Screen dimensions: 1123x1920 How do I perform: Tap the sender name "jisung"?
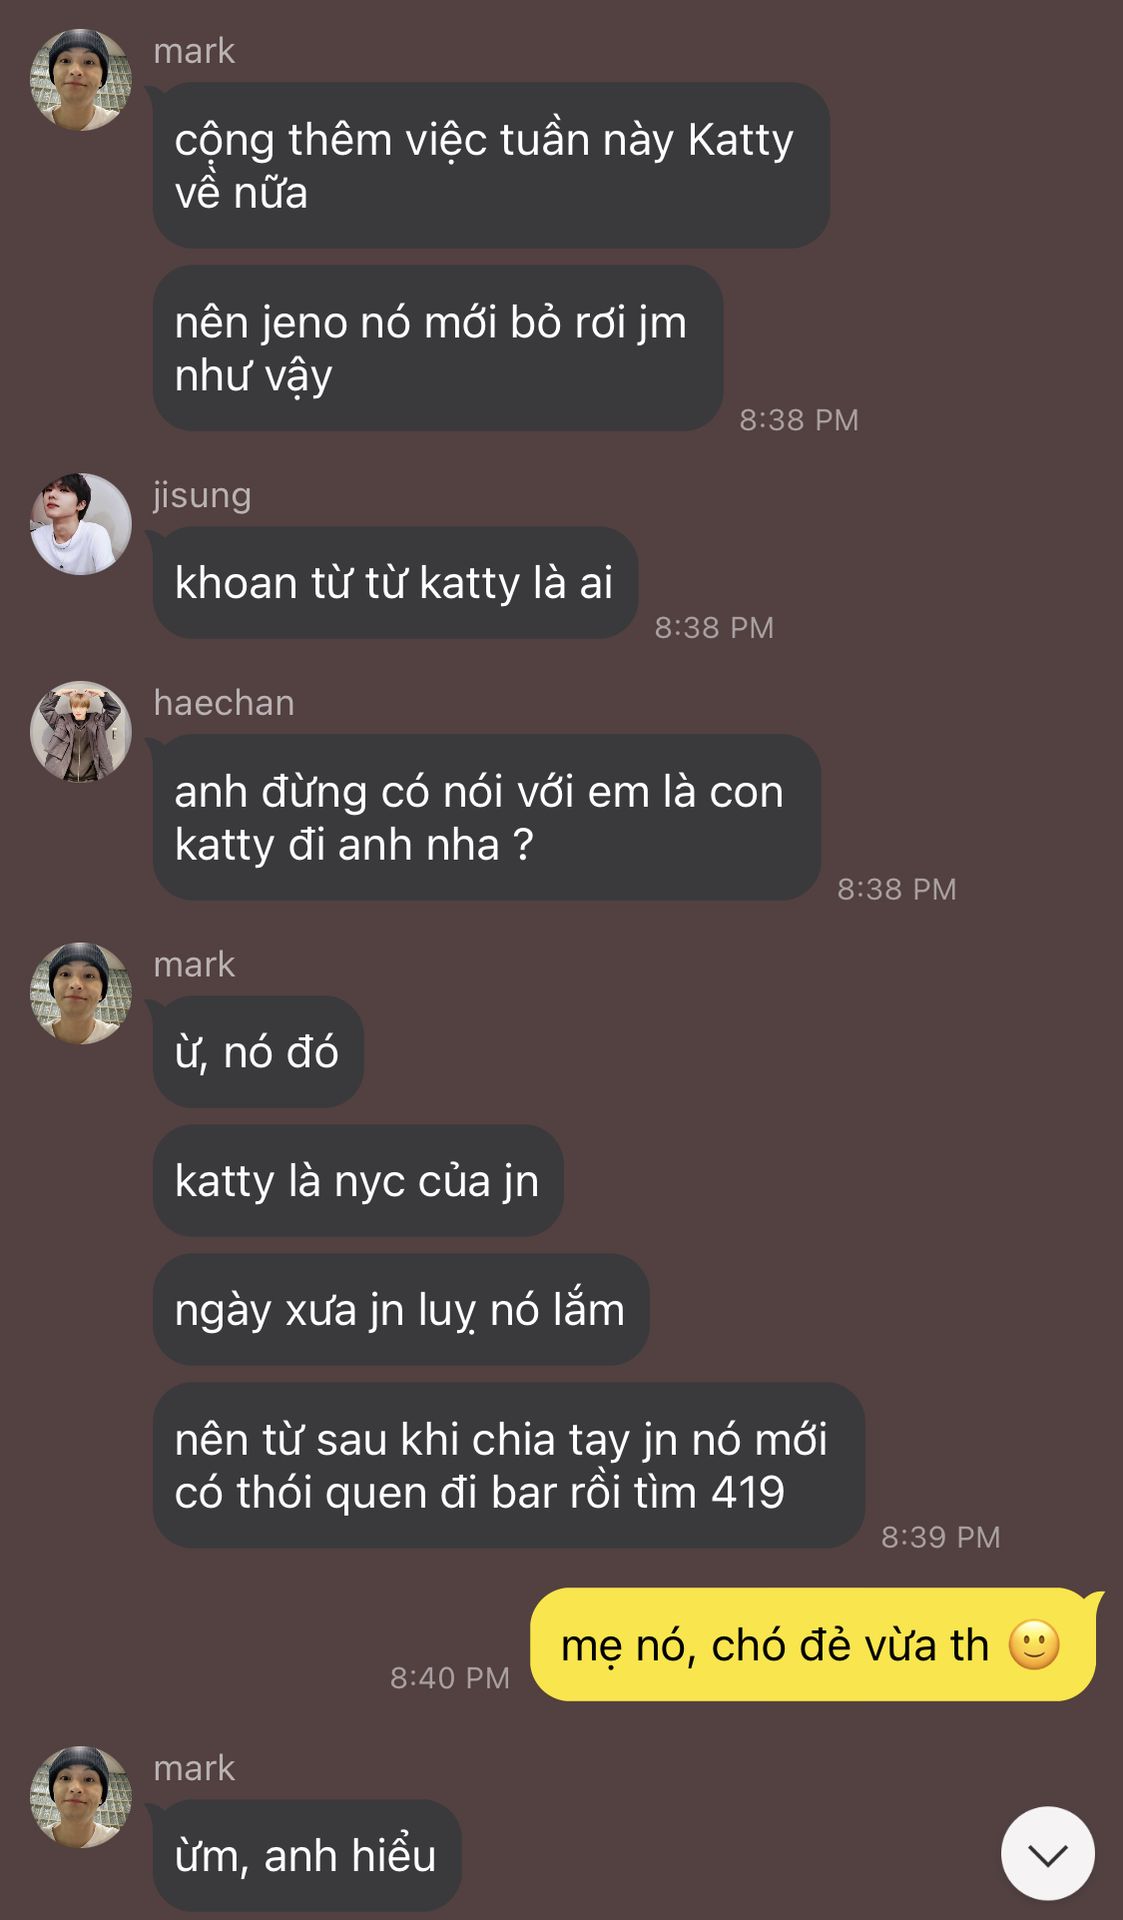coord(202,496)
